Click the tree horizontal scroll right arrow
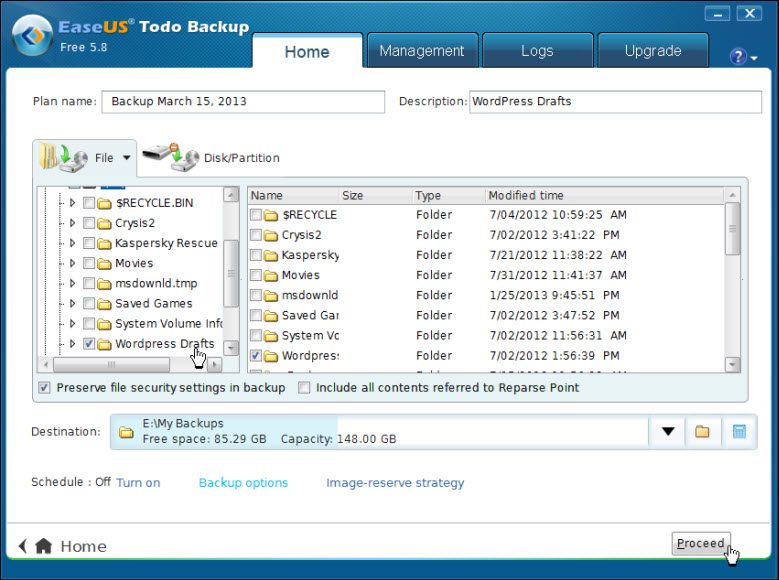 [214, 364]
